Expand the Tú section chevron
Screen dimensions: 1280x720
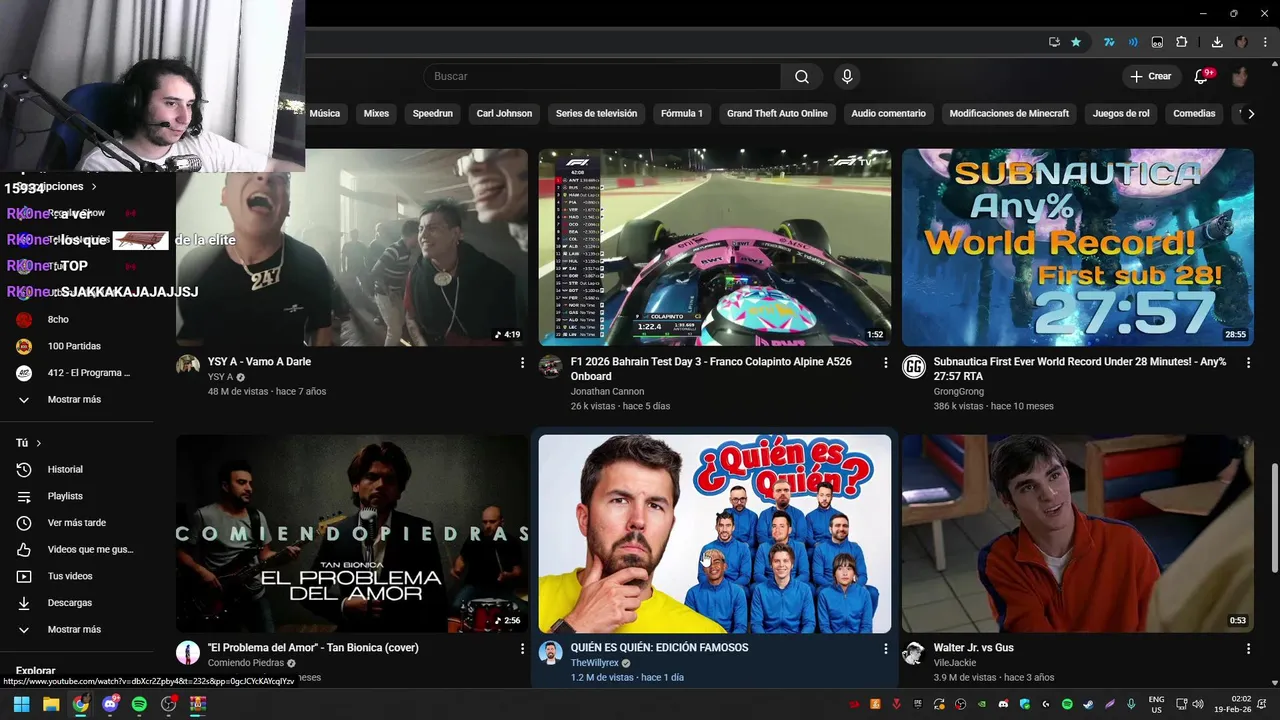[x=39, y=443]
